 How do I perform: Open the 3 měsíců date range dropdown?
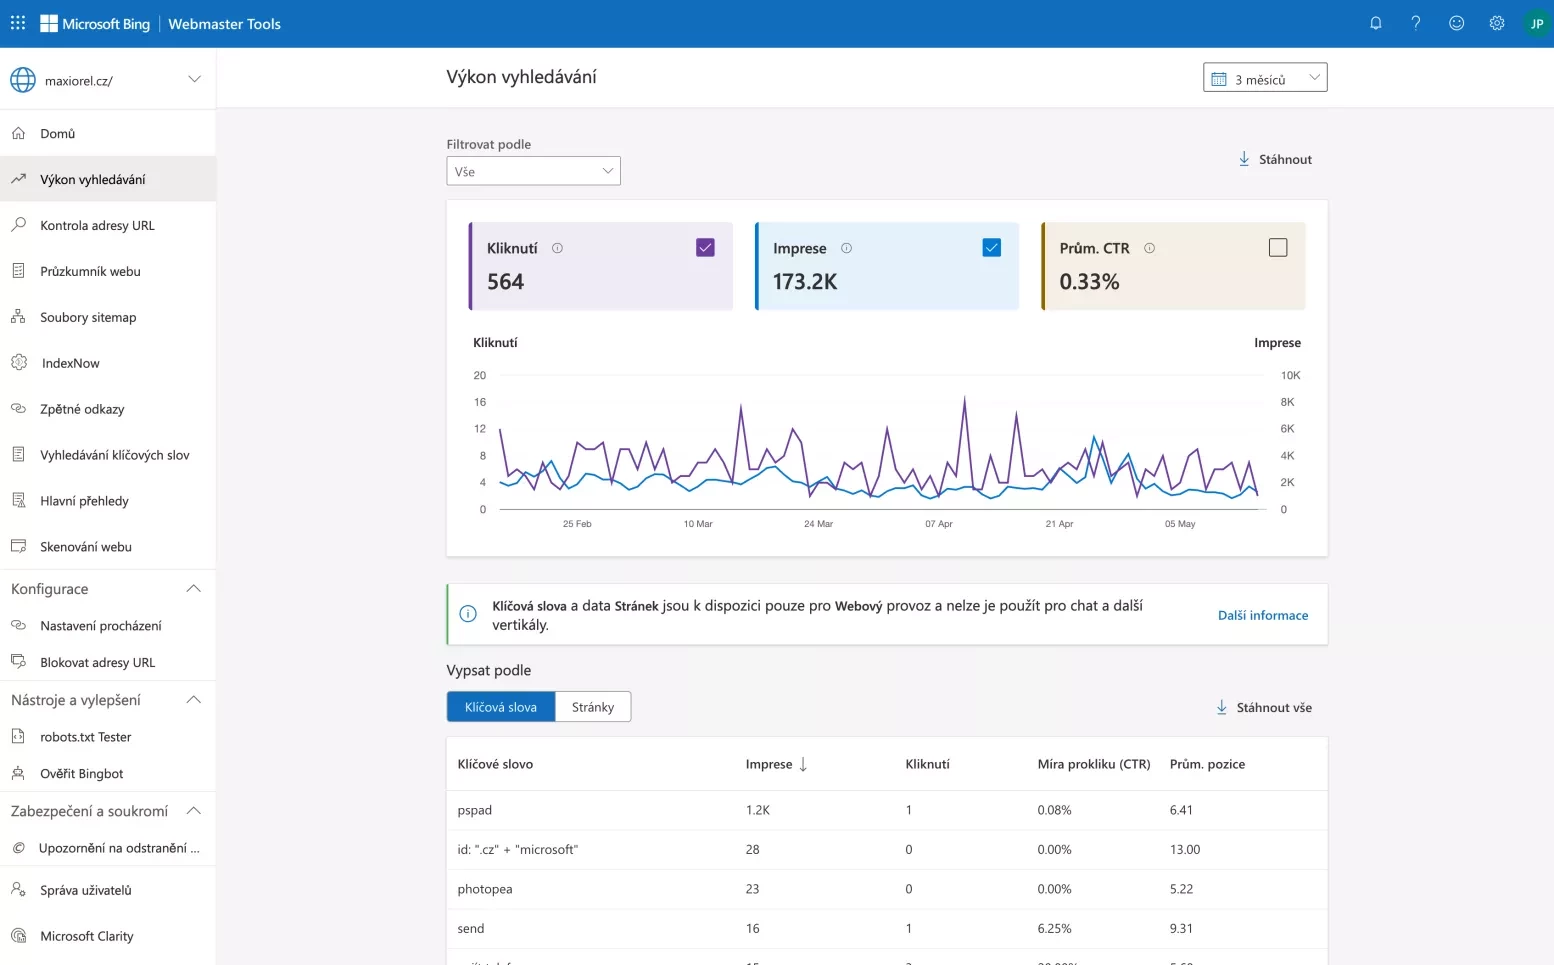(1265, 78)
